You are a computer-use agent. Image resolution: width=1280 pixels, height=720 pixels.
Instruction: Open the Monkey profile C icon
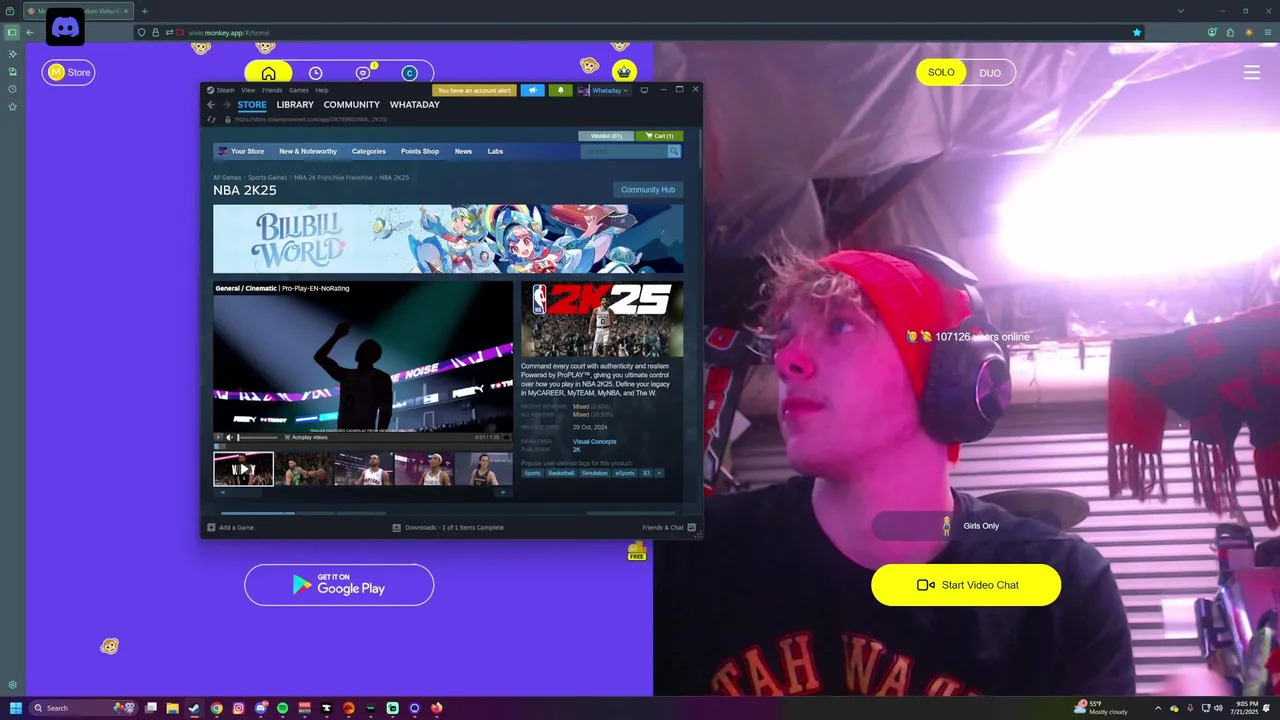[x=409, y=73]
